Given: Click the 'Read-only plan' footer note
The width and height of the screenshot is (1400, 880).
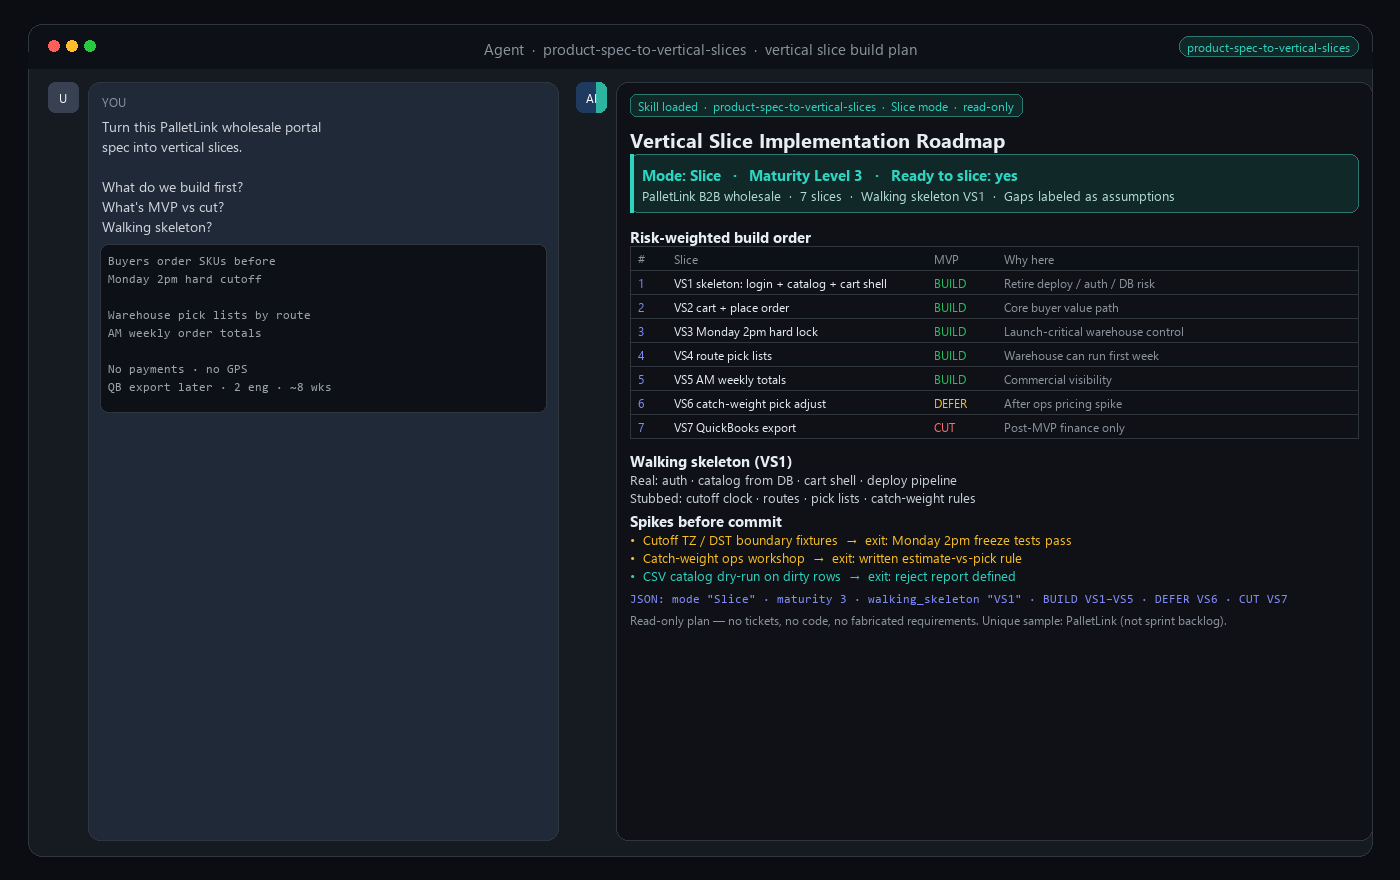Looking at the screenshot, I should tap(928, 621).
